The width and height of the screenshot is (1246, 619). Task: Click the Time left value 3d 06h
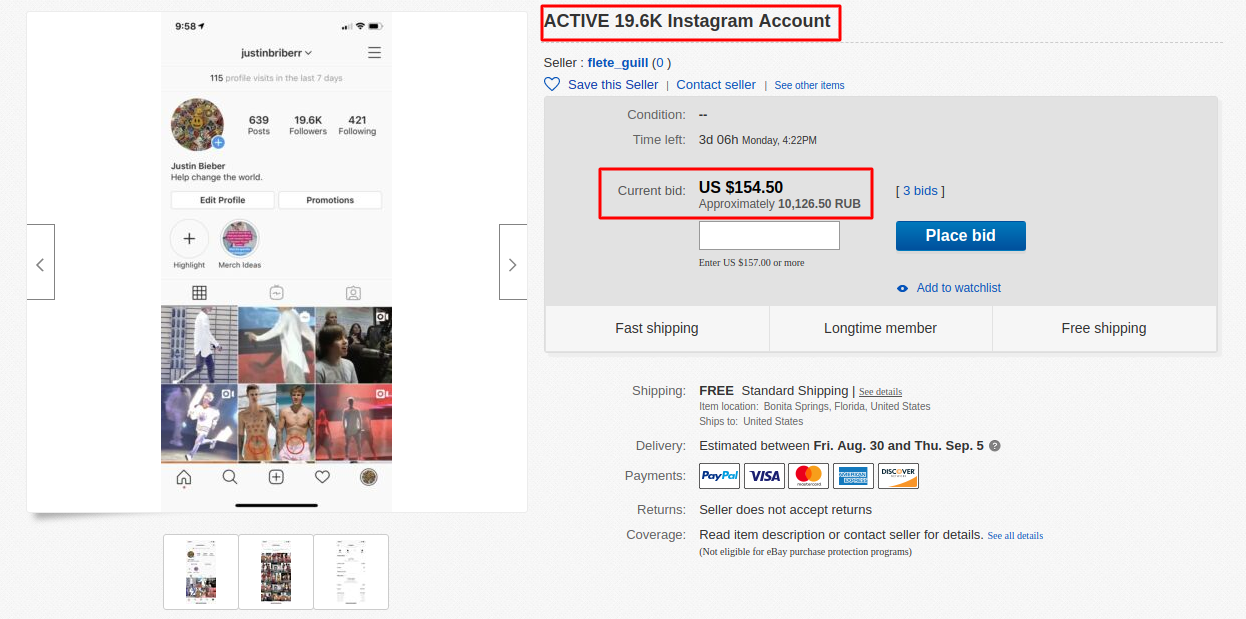(719, 140)
